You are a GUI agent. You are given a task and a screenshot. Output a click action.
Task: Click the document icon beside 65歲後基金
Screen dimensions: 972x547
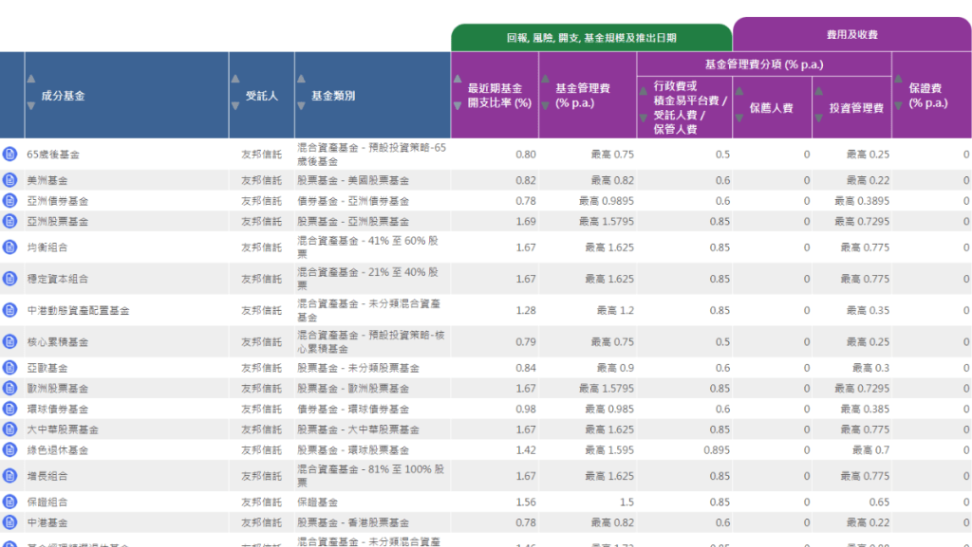10,154
